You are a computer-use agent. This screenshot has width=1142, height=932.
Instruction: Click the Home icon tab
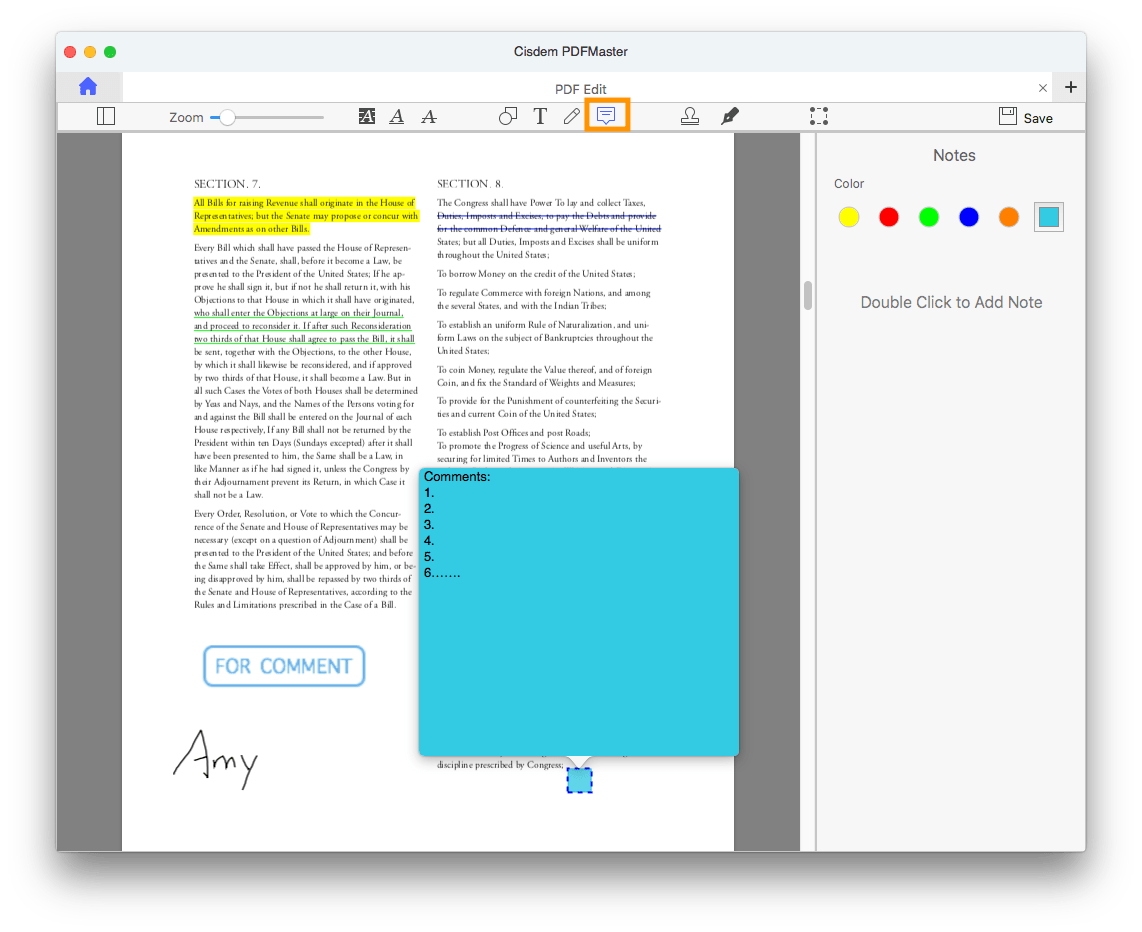[89, 87]
